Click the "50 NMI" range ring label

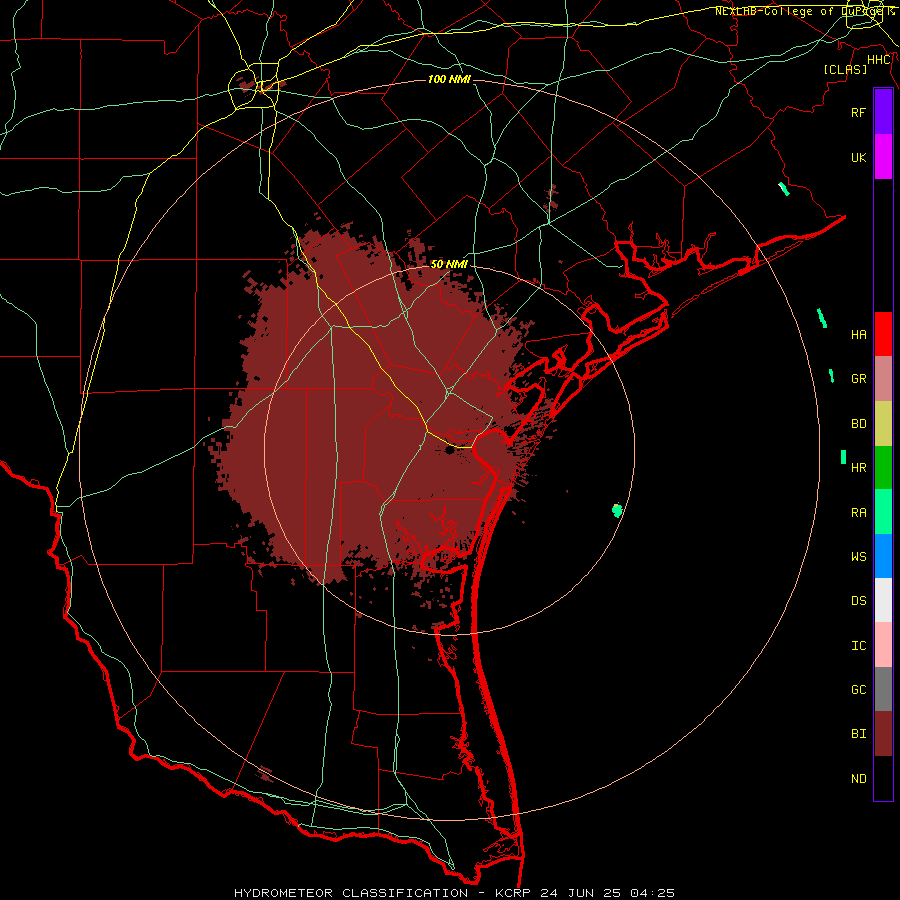[449, 264]
